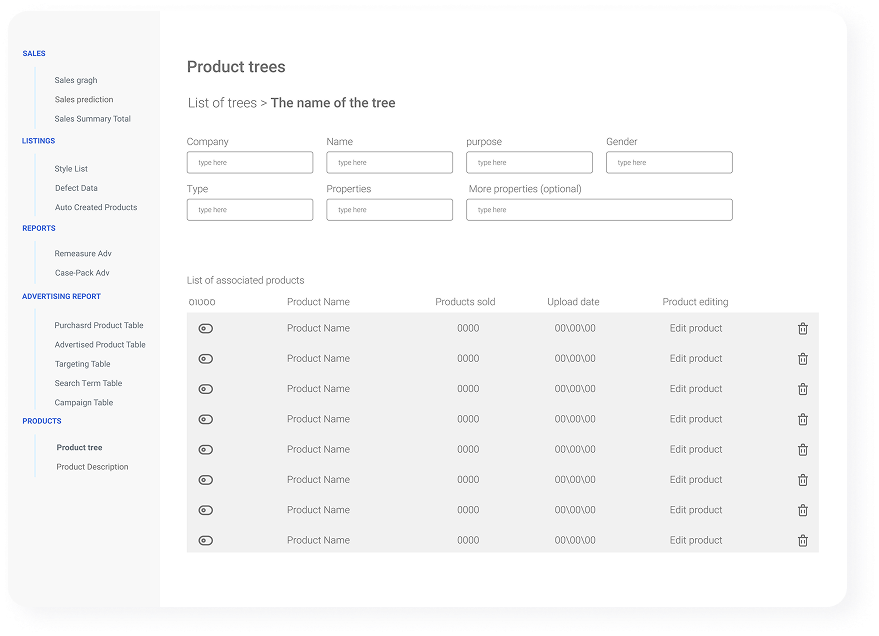Select Search Term Table
This screenshot has height=636, width=879.
[88, 383]
